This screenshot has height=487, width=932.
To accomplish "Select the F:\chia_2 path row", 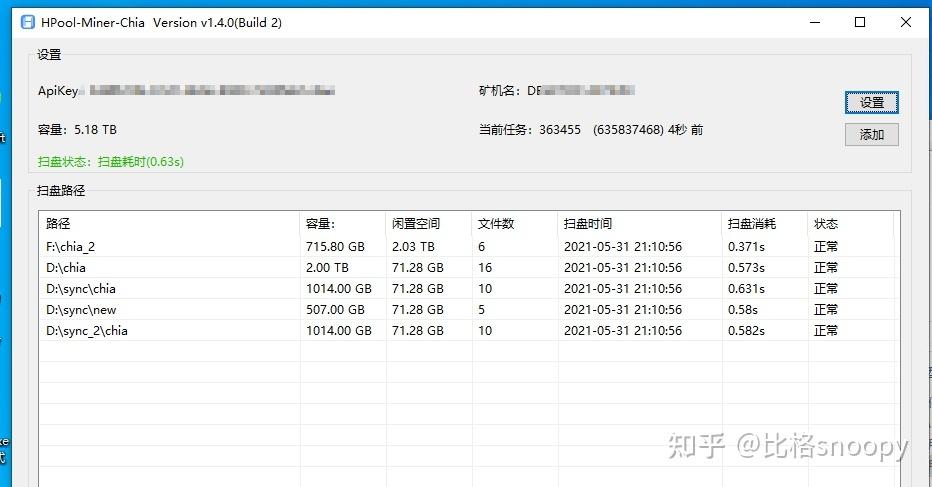I will (x=469, y=246).
